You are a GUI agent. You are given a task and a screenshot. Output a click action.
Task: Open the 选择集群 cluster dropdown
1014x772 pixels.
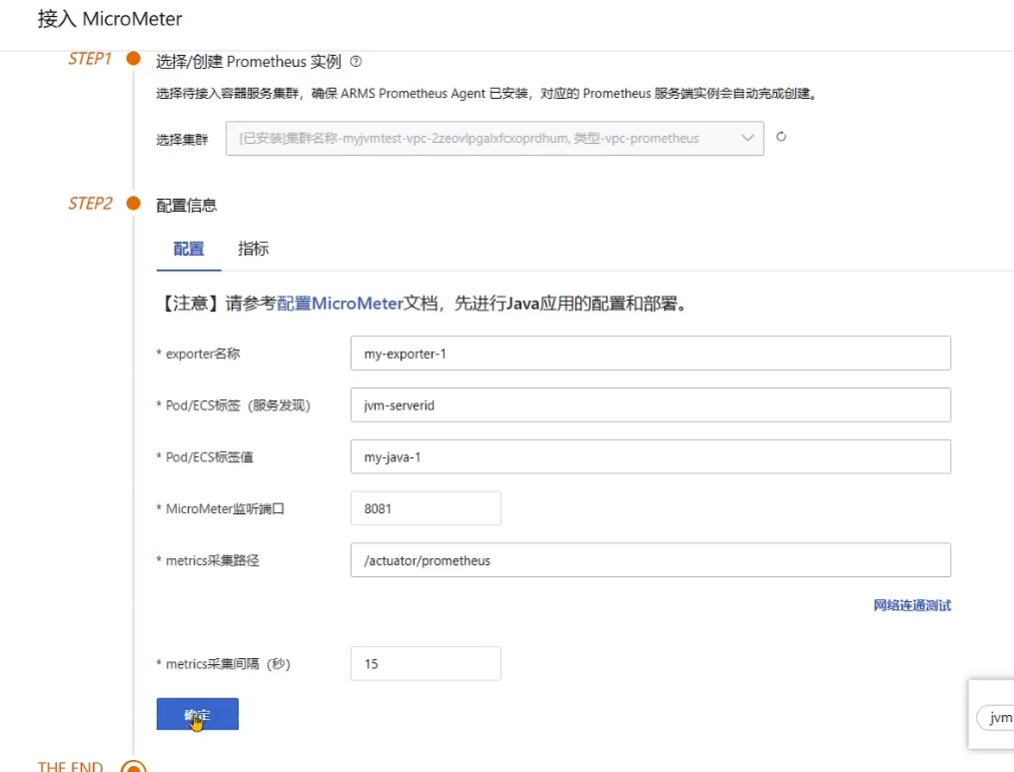coord(494,138)
